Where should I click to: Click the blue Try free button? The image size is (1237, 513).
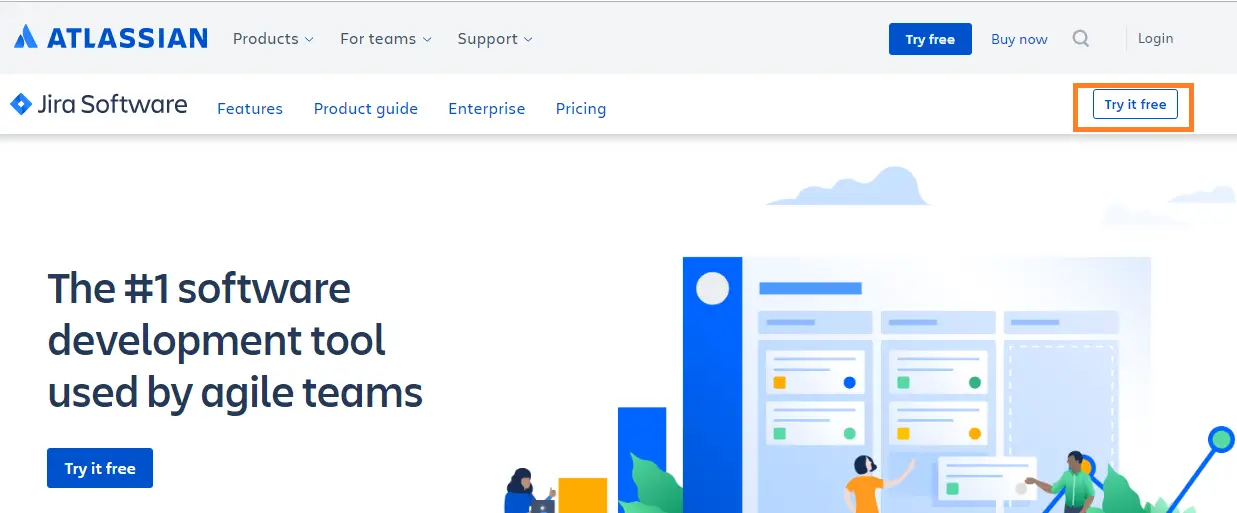pyautogui.click(x=930, y=39)
